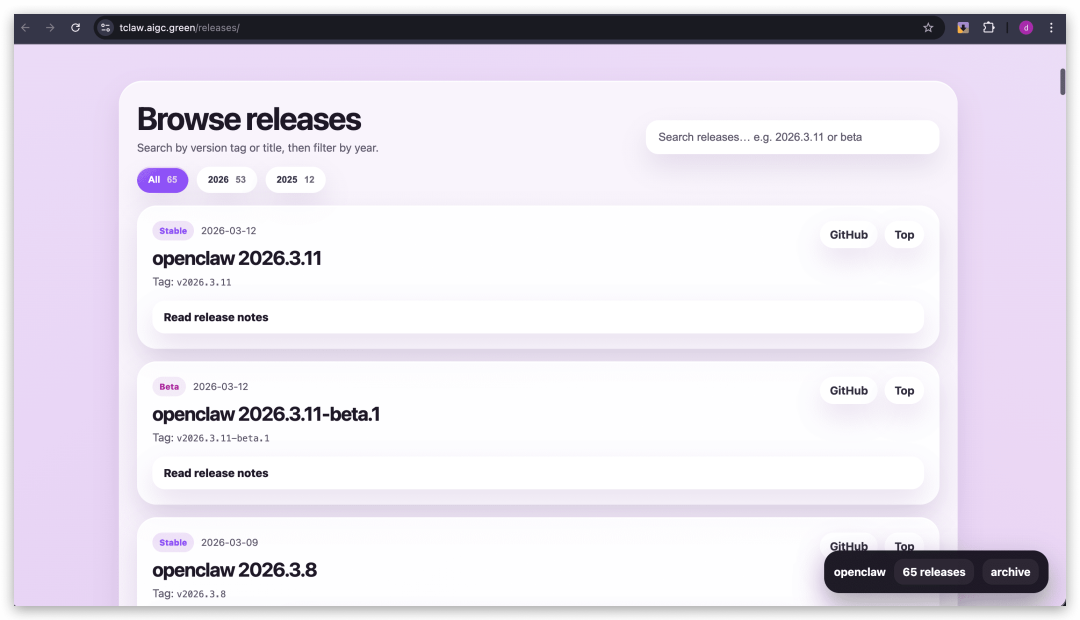Open the Extensions puzzle icon
Screen dimensions: 1080x620
pos(988,28)
